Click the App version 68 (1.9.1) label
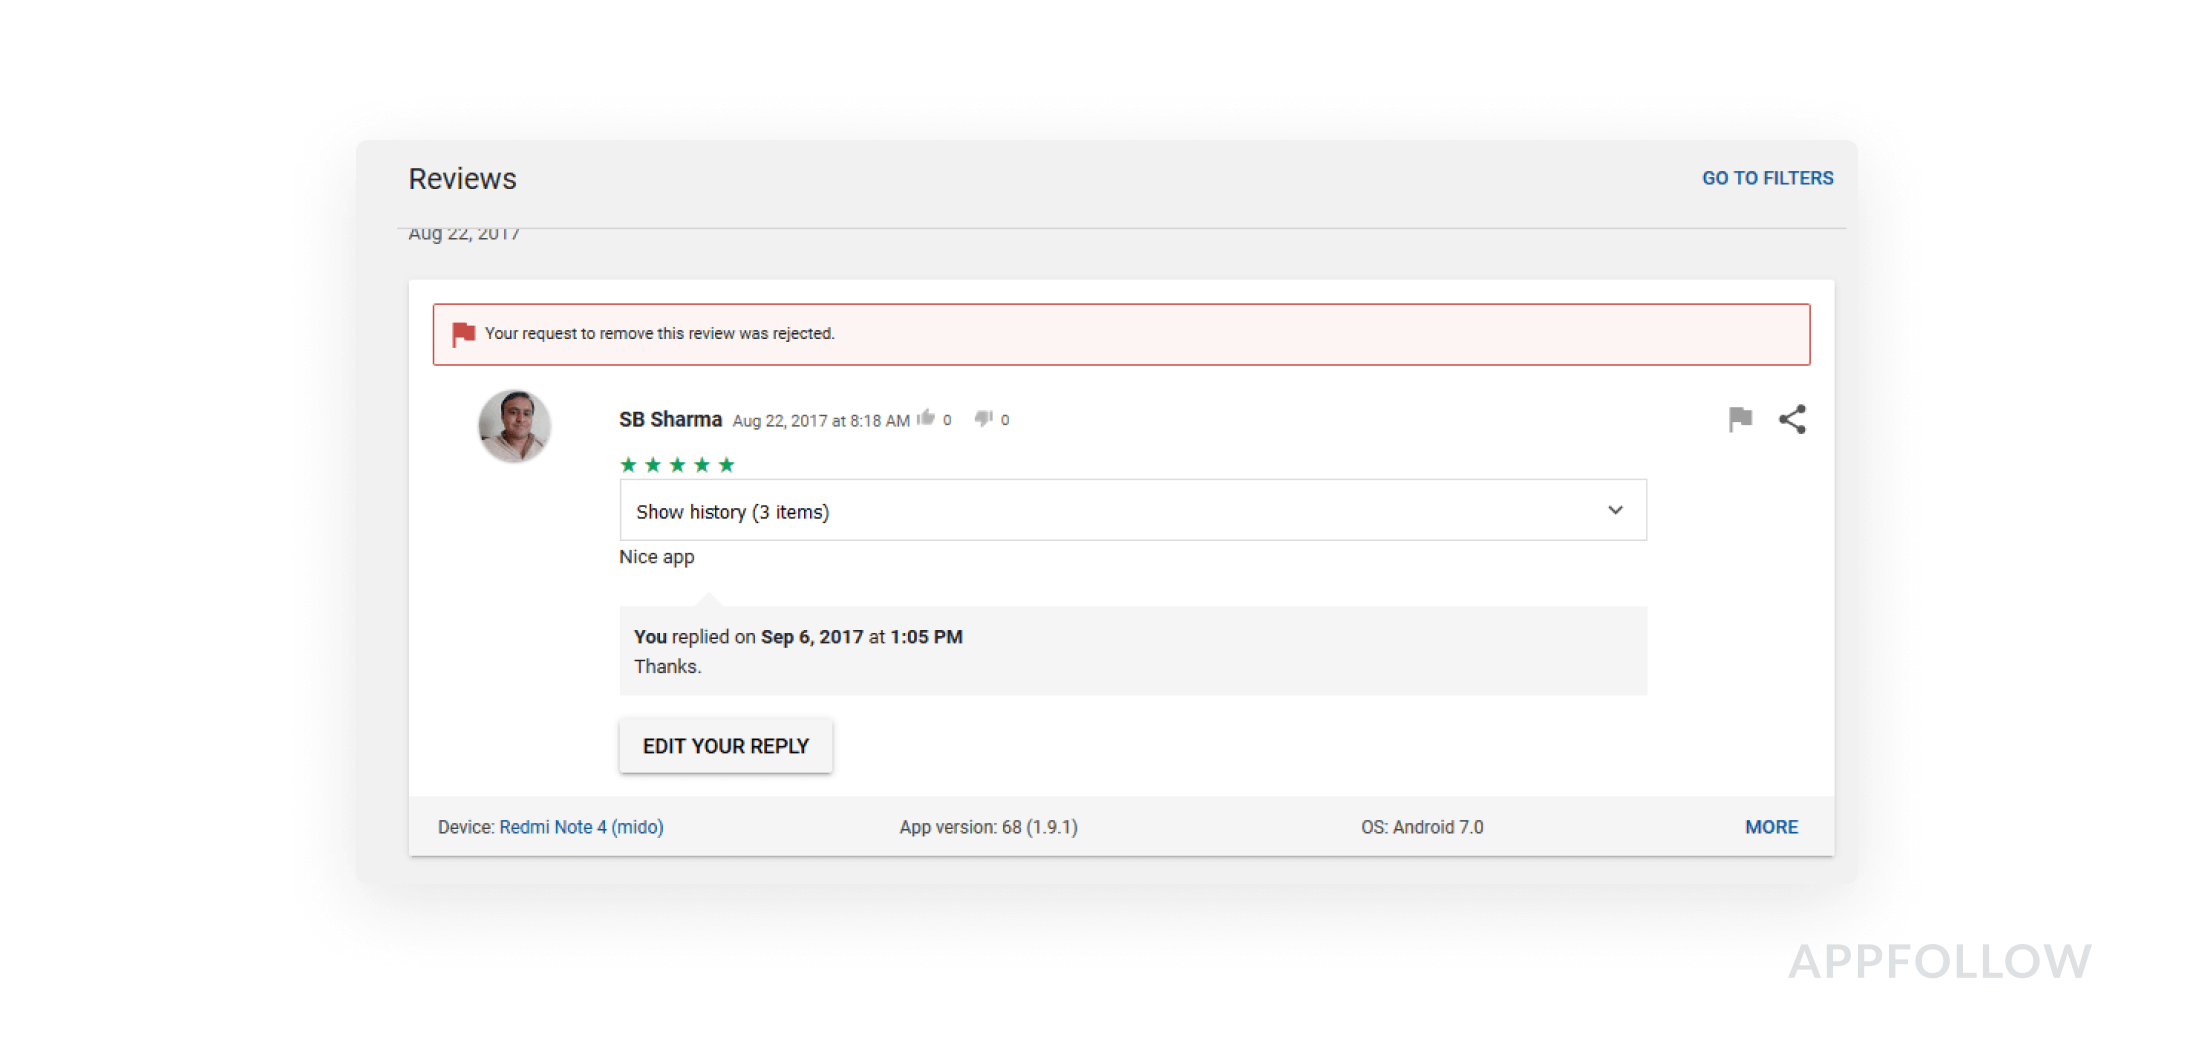Screen dimensions: 2212x1038 pos(988,827)
